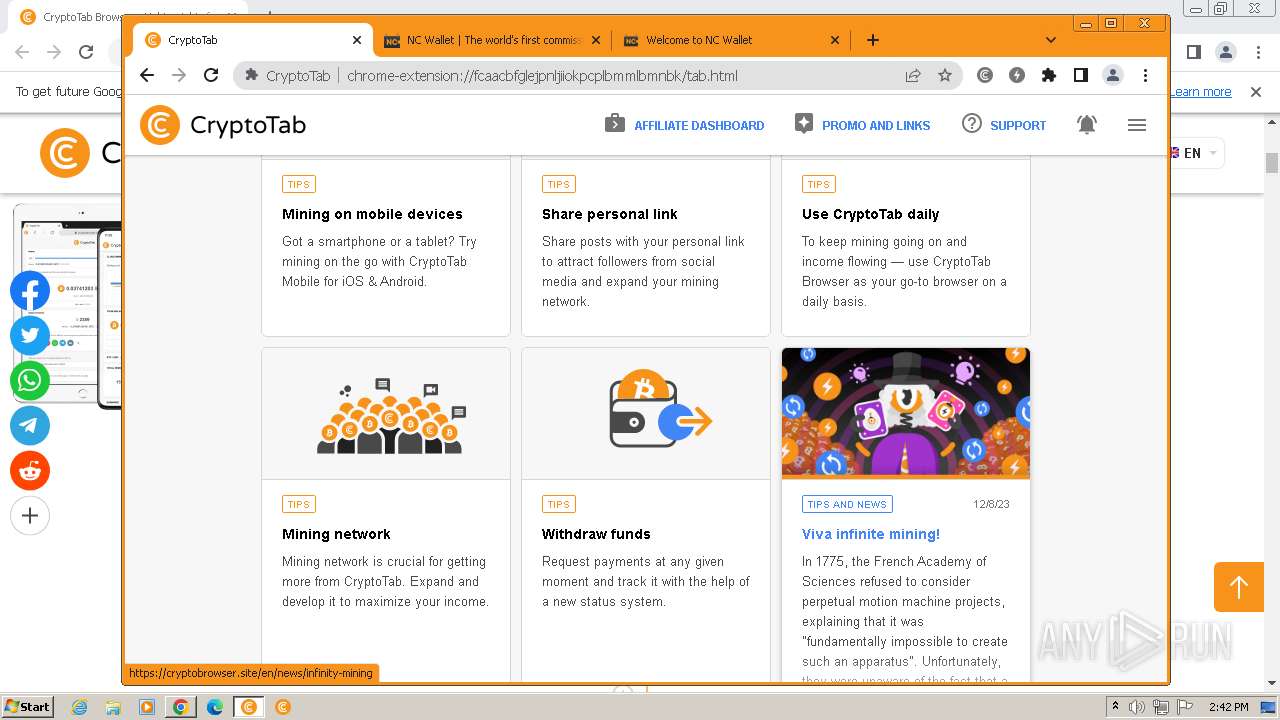Image resolution: width=1280 pixels, height=720 pixels.
Task: Open the Start menu
Action: [27, 706]
